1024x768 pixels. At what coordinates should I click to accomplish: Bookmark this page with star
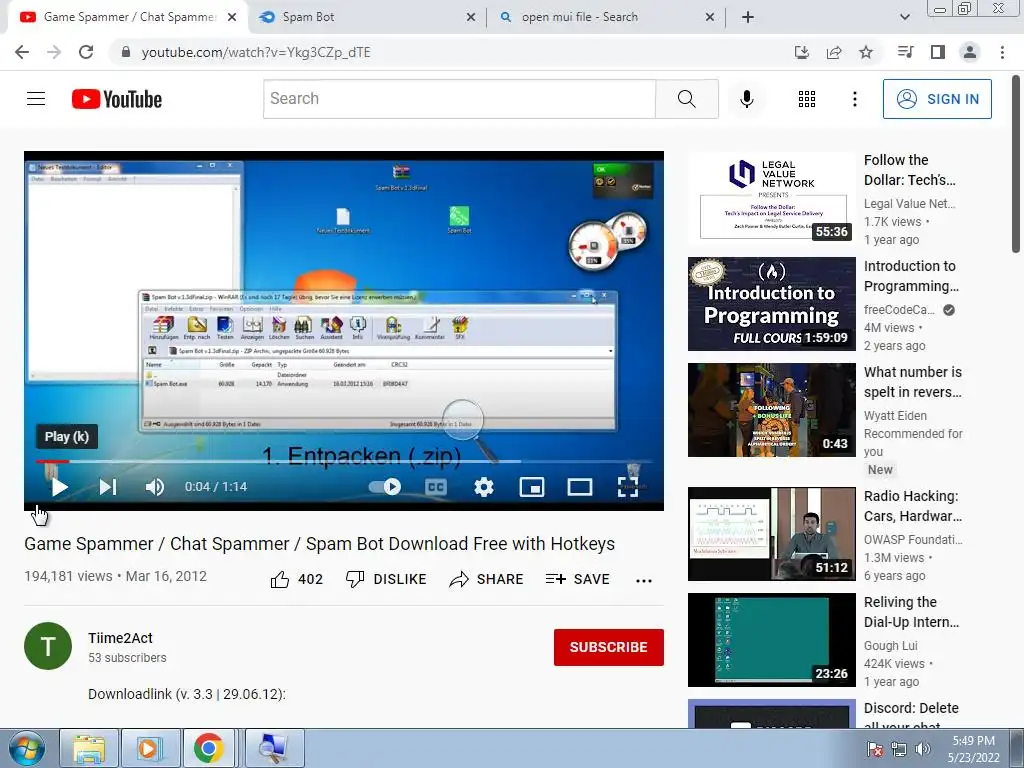(x=866, y=52)
